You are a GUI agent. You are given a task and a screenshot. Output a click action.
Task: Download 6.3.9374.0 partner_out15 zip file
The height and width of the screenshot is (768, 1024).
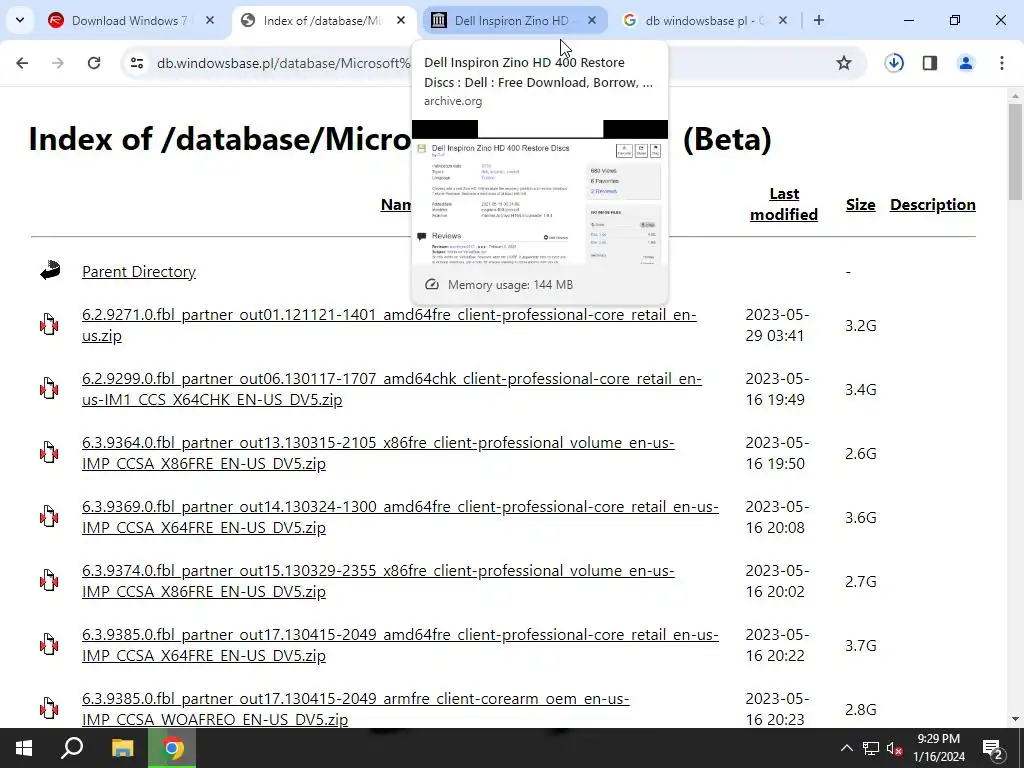378,581
